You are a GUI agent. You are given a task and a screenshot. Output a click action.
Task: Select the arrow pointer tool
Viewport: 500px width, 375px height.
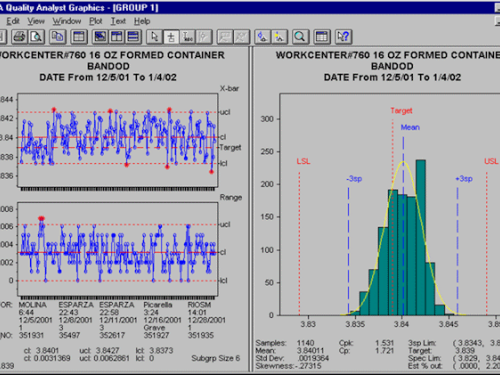click(x=154, y=37)
